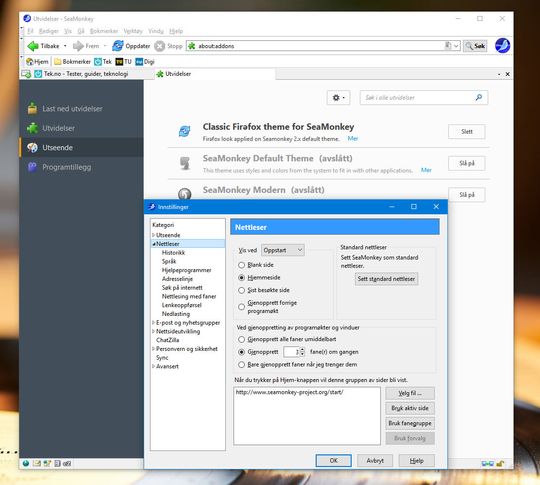This screenshot has height=485, width=540.
Task: Open the Bokmerker folder in bookmarks toolbar
Action: (x=72, y=62)
